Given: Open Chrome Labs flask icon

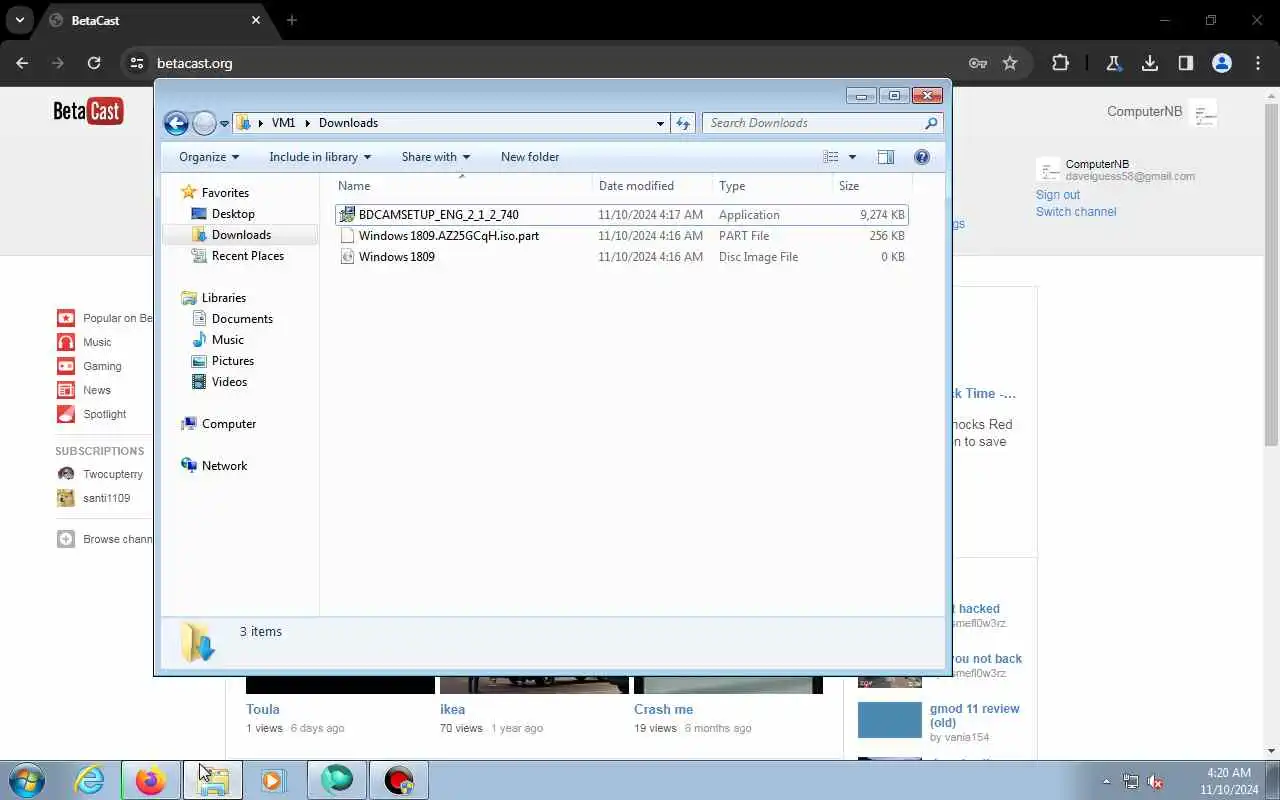Looking at the screenshot, I should (1113, 63).
